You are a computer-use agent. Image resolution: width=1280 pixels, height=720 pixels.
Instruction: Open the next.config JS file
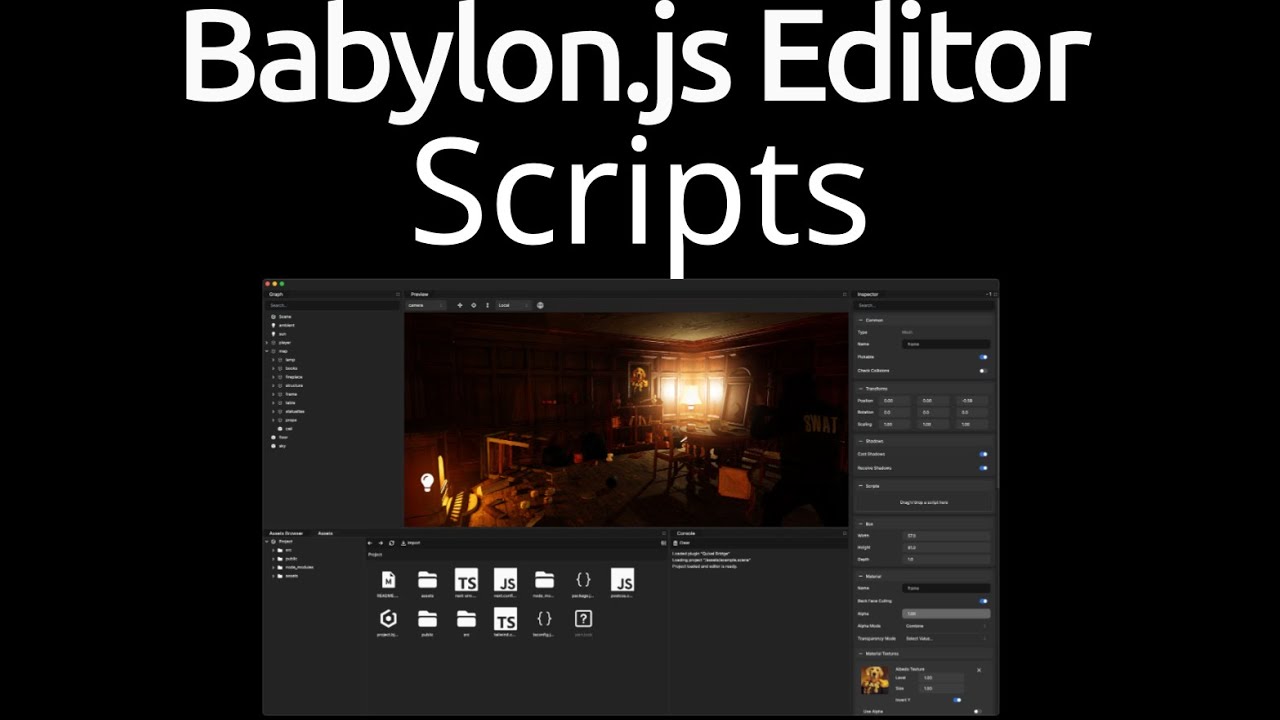(505, 580)
